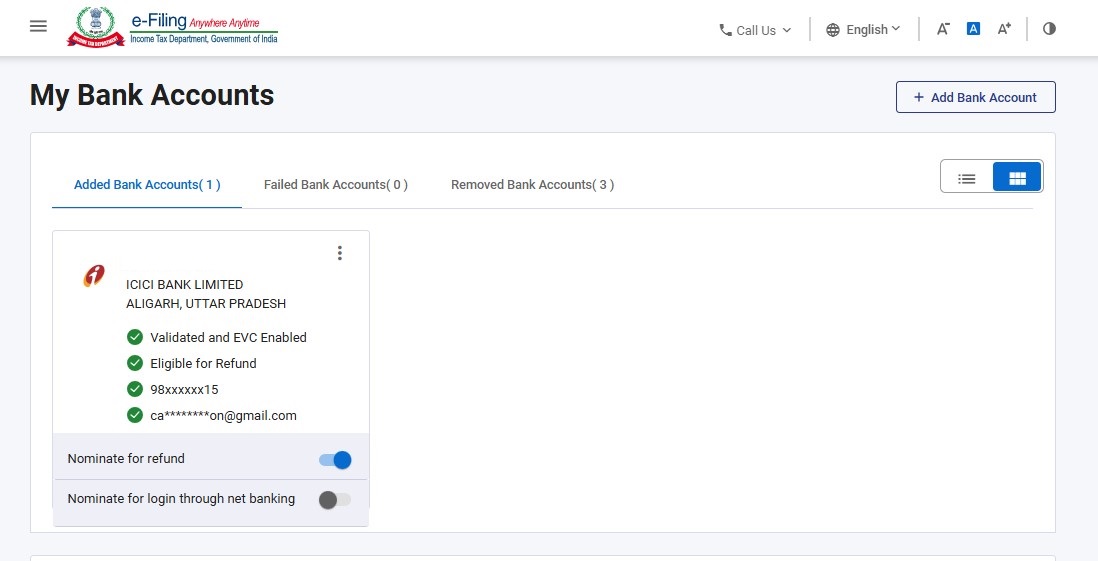
Task: Turn off Nominate for refund switch
Action: 335,459
